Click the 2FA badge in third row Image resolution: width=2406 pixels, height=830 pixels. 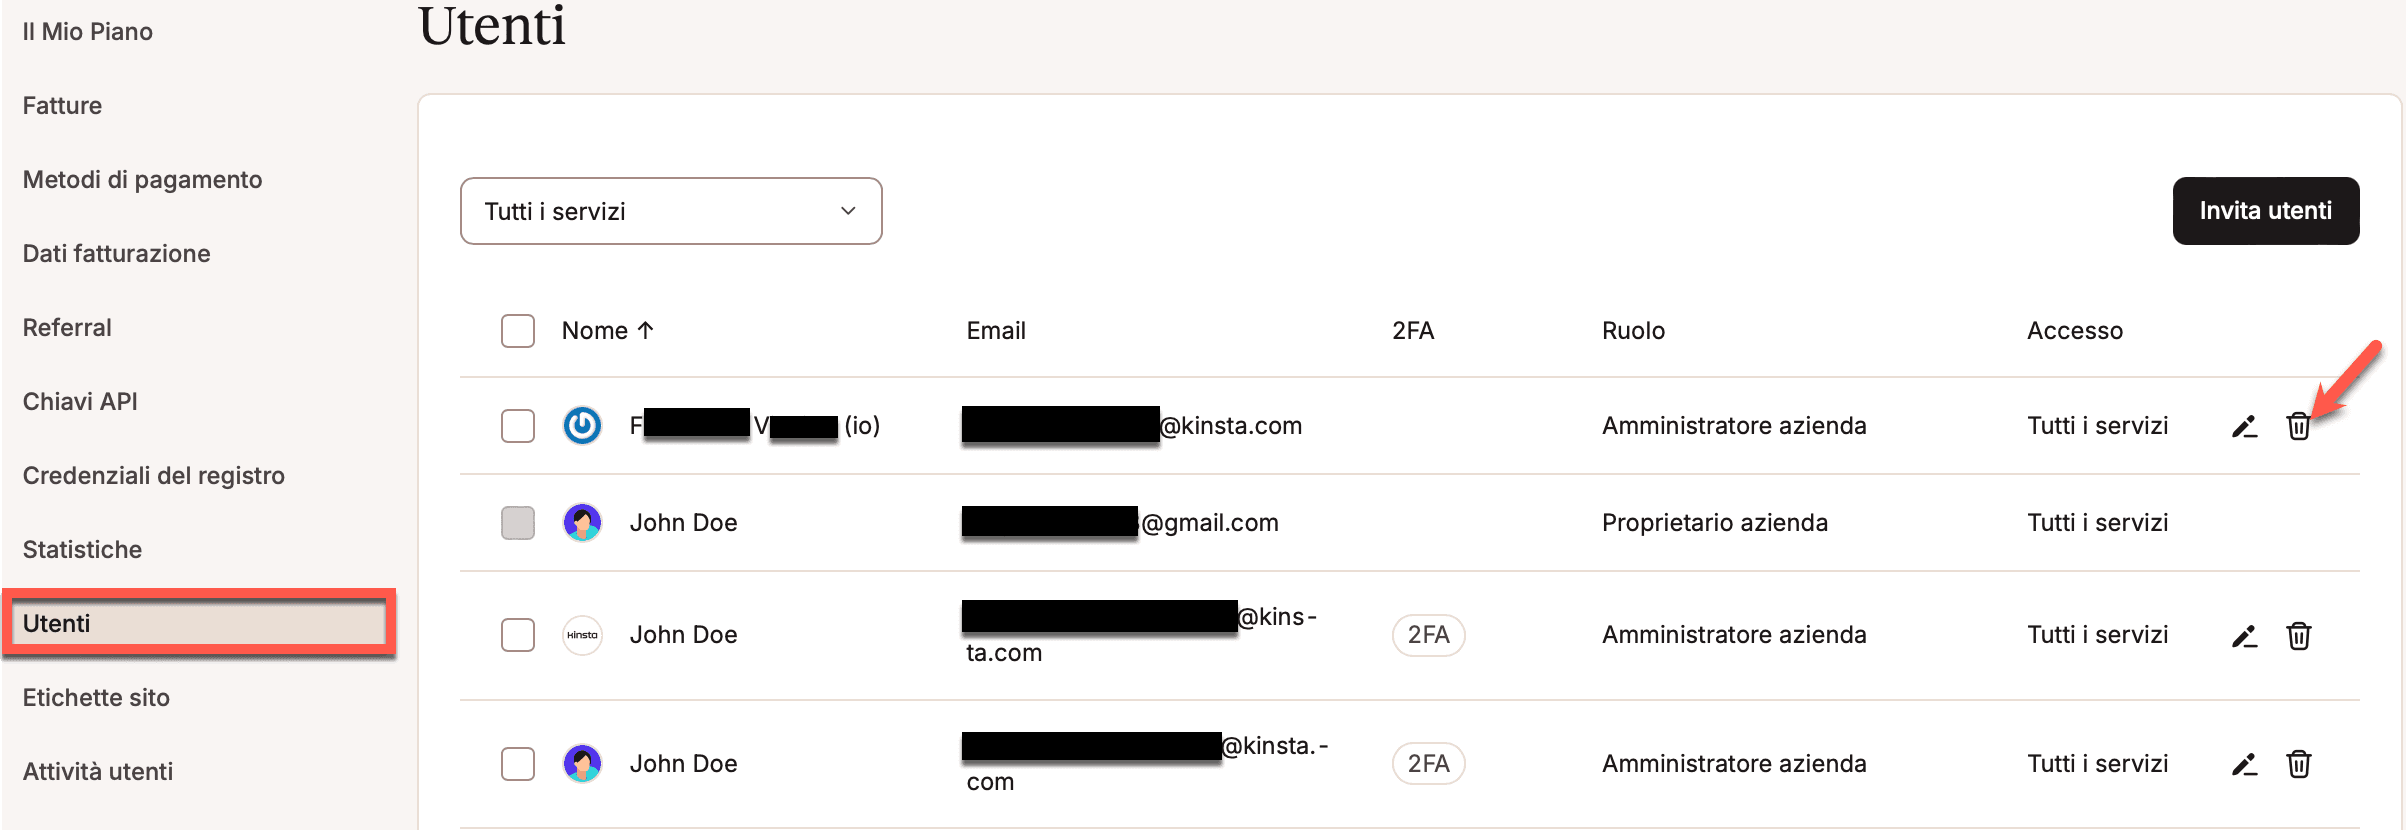1428,635
